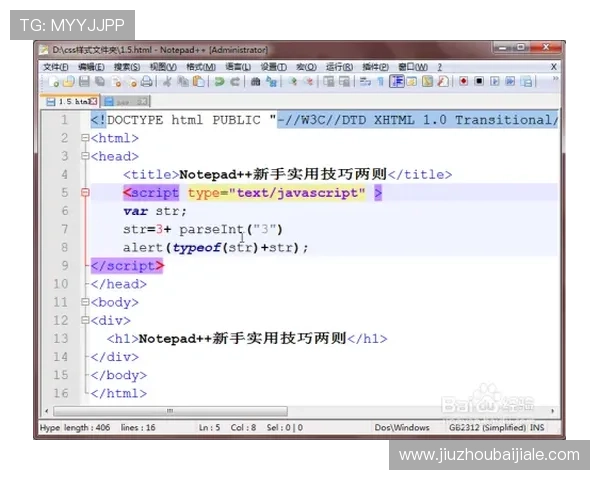Collapse the div fold marker on line 12
The image size is (600, 480).
tap(85, 320)
